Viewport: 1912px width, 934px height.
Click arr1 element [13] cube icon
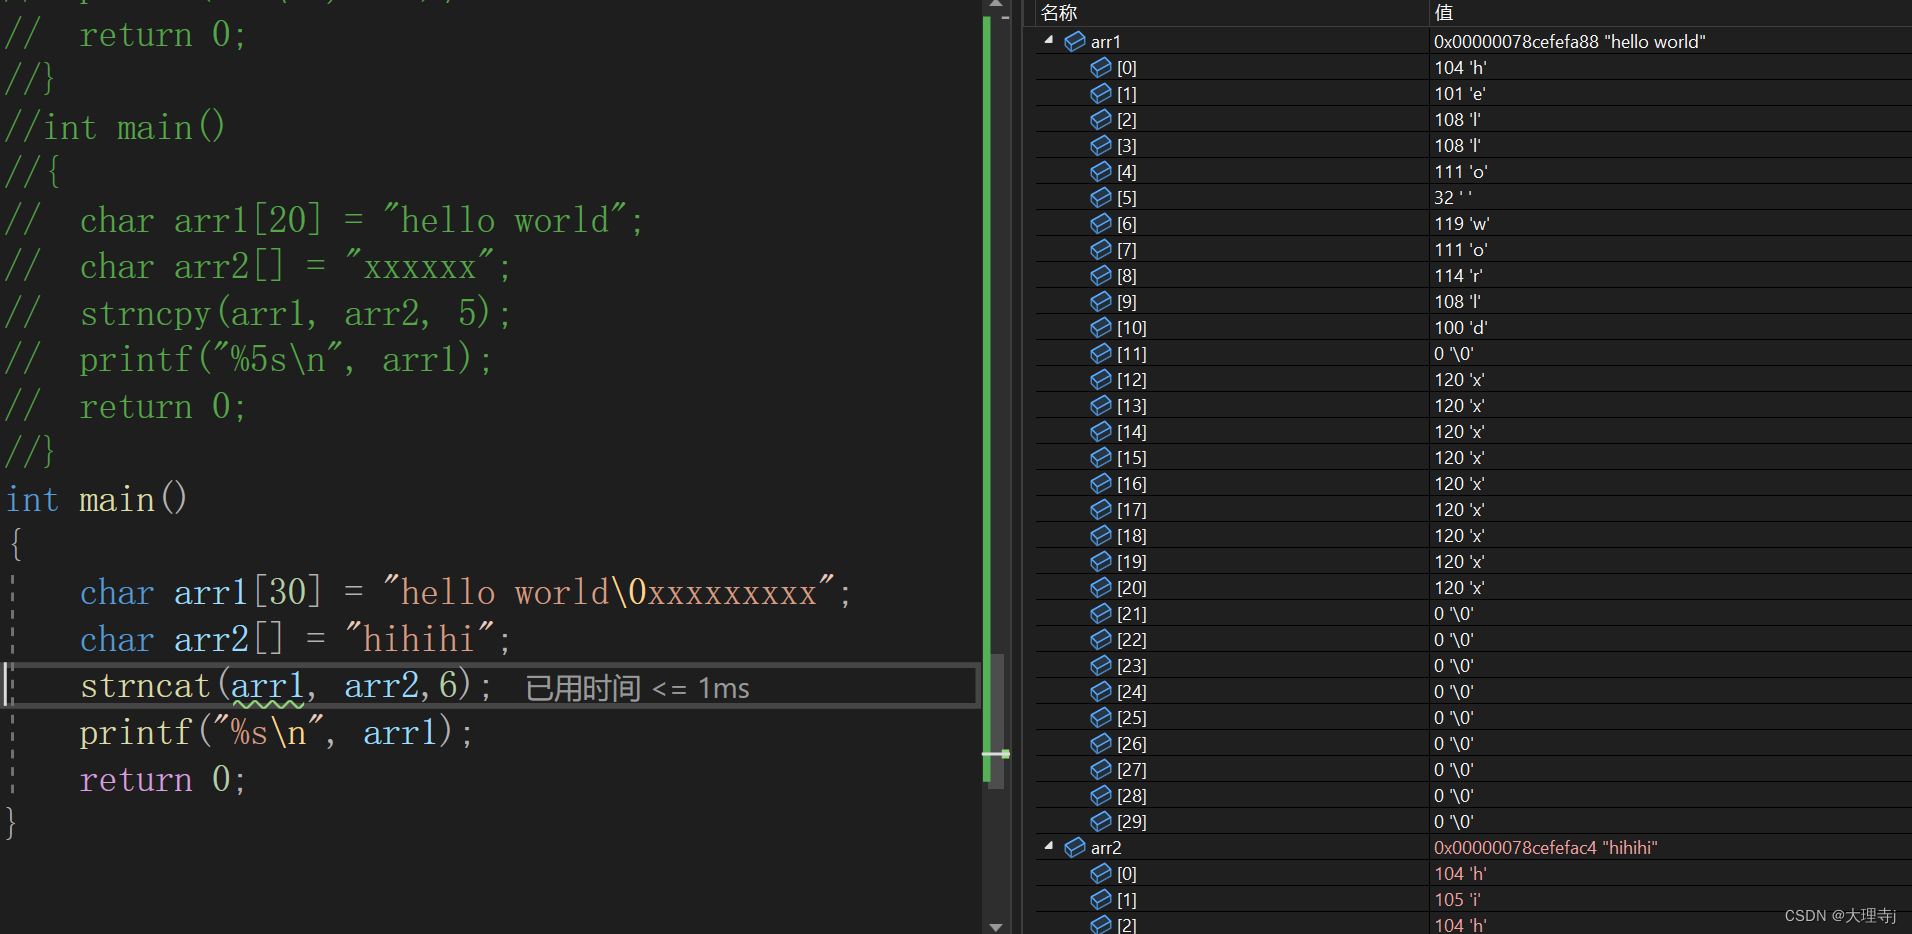1101,405
